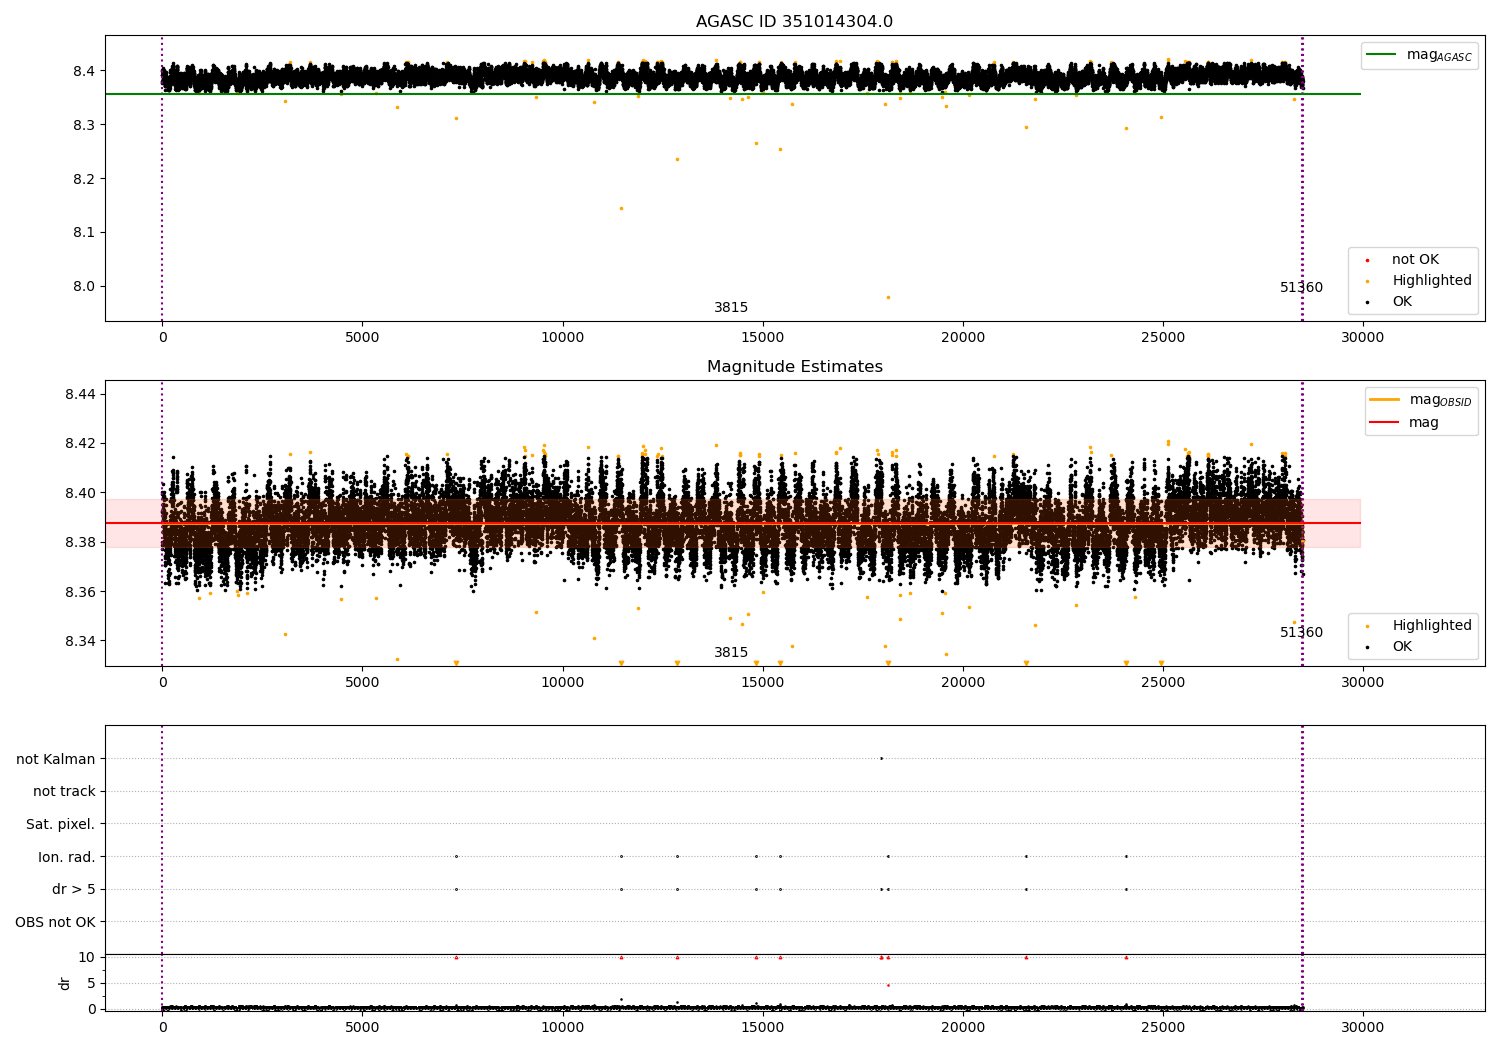Click the 20000 x-axis tick under top plot

(962, 338)
